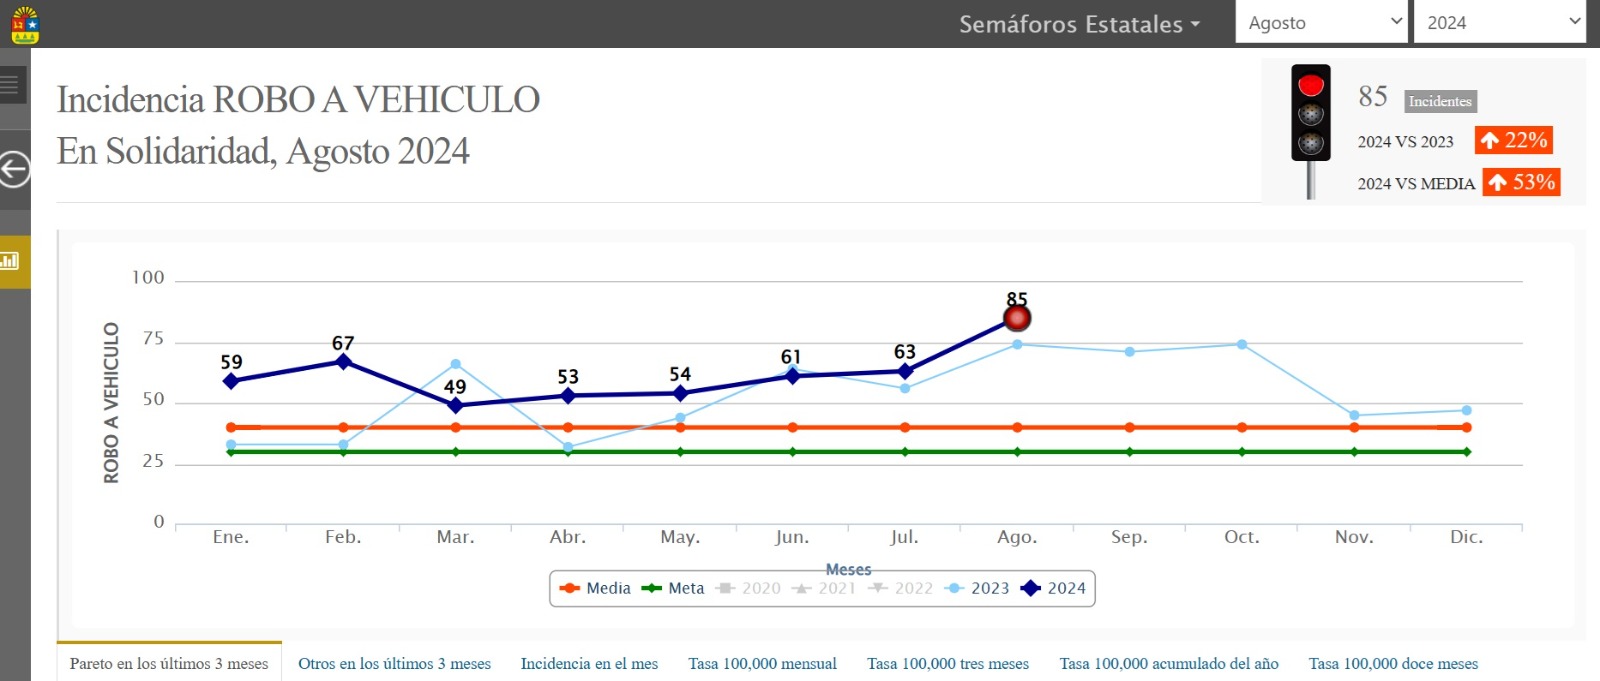This screenshot has width=1600, height=681.
Task: Select the yellow bar chart sidebar icon
Action: (11, 261)
